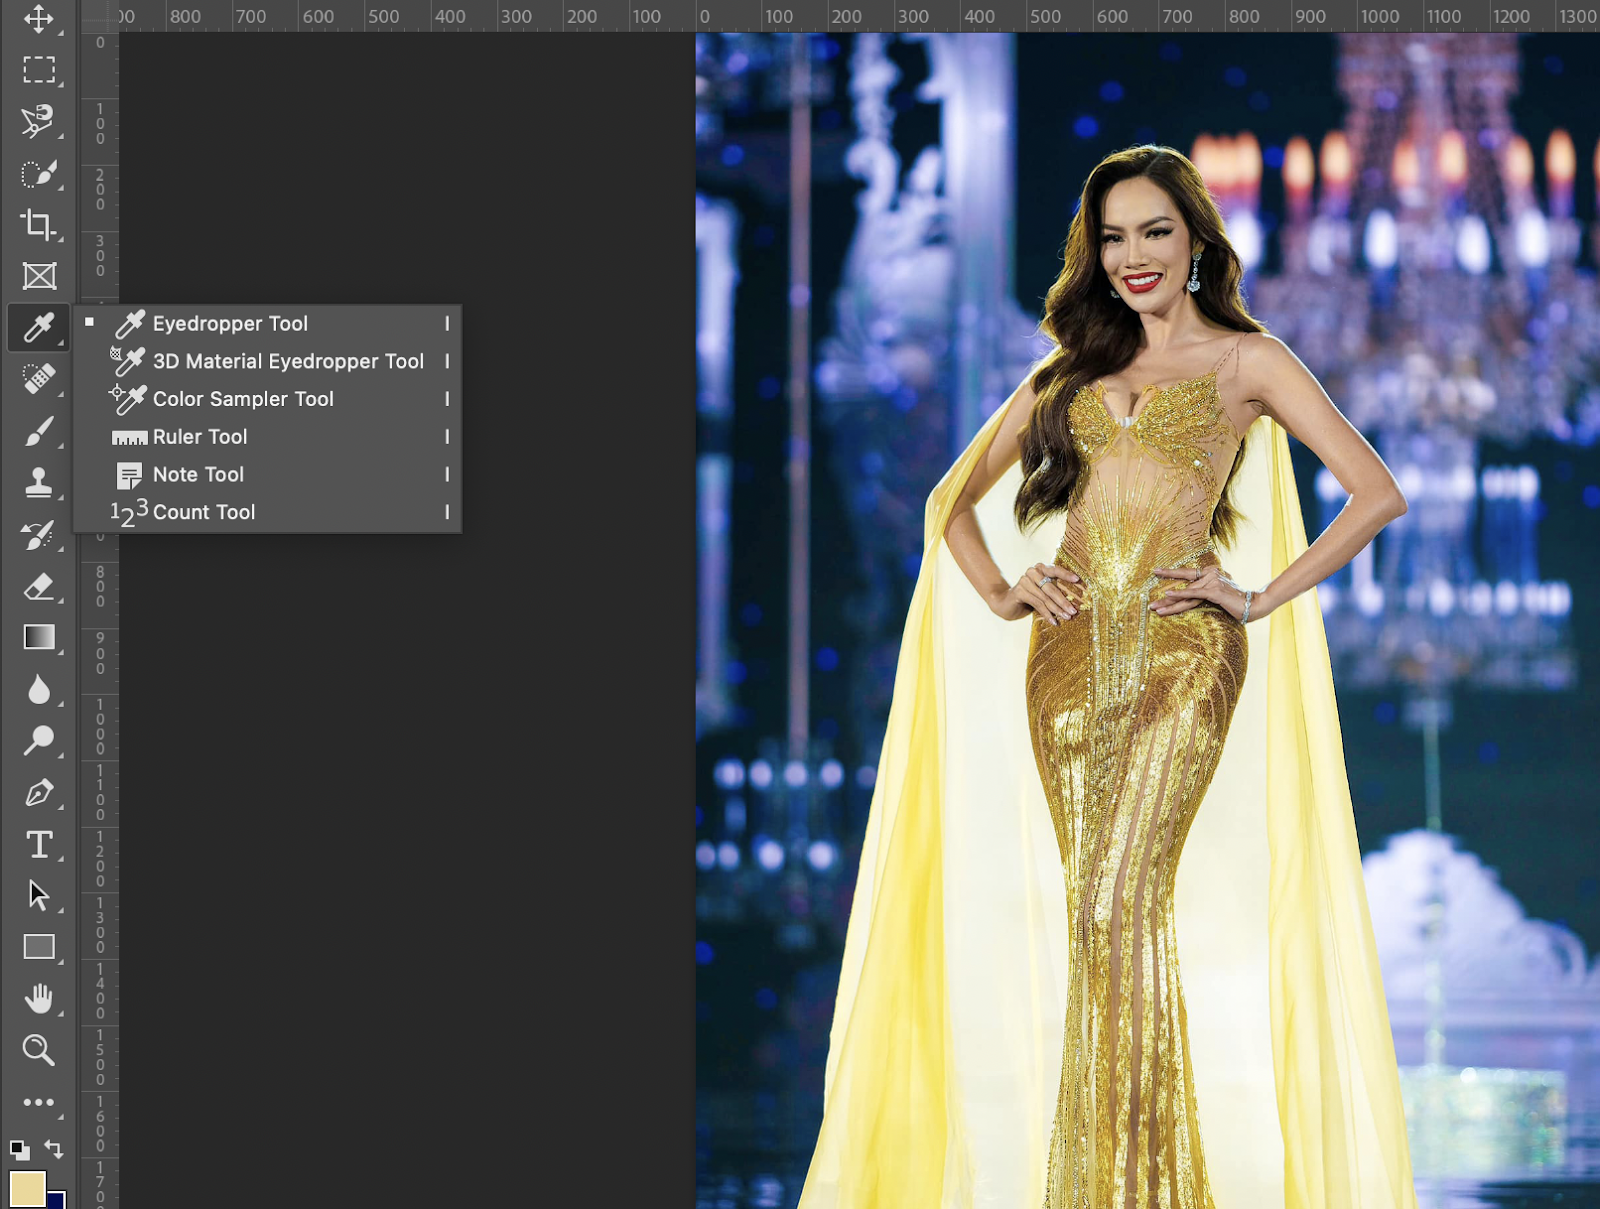Choose Ruler Tool from flyout
The width and height of the screenshot is (1600, 1209).
coord(268,437)
